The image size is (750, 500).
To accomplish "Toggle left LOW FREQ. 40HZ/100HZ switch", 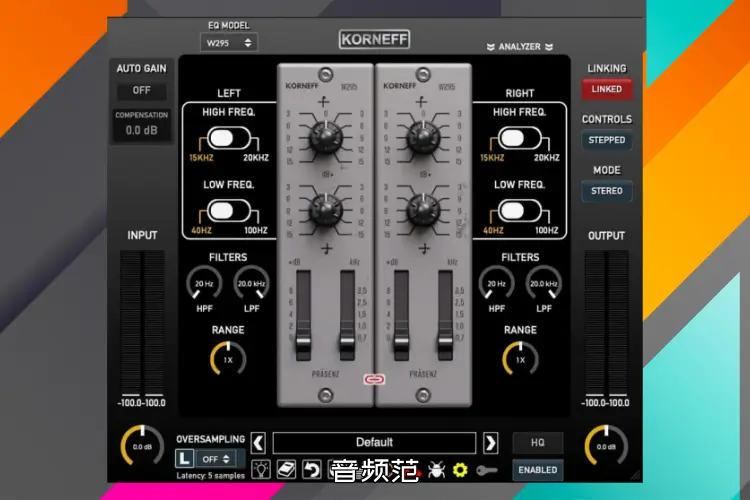I will pyautogui.click(x=229, y=211).
